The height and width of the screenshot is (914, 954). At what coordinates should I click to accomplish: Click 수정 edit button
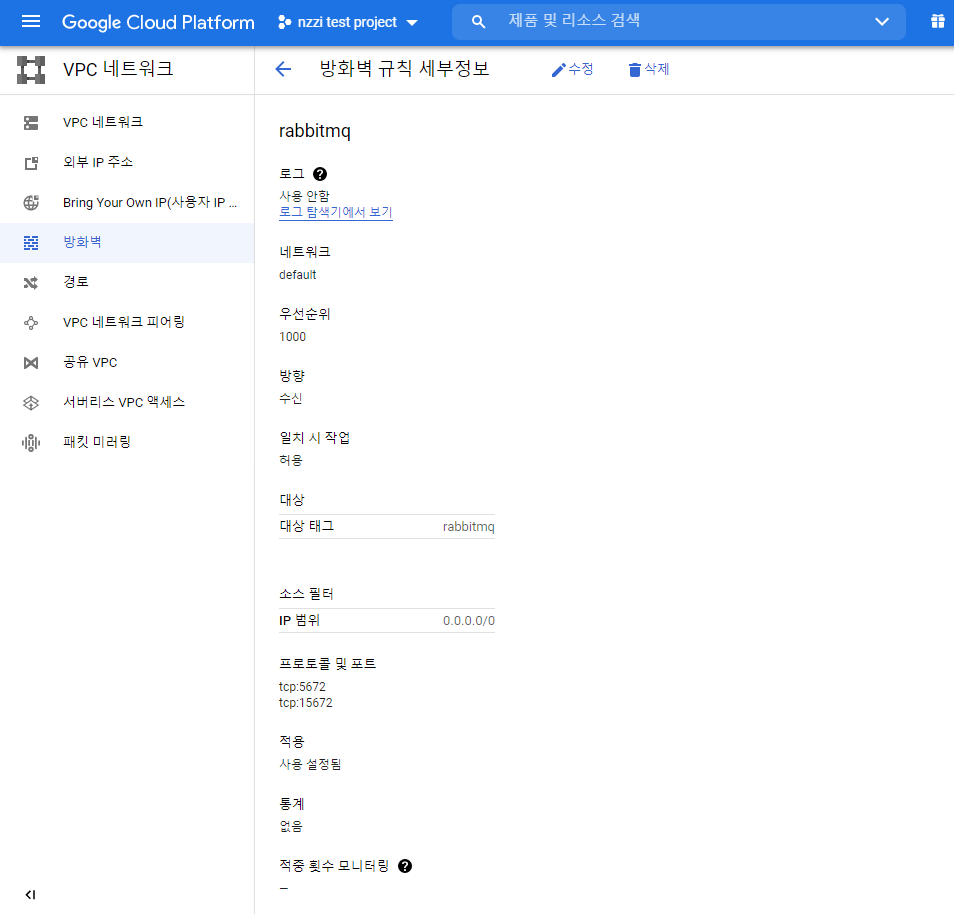pos(572,69)
